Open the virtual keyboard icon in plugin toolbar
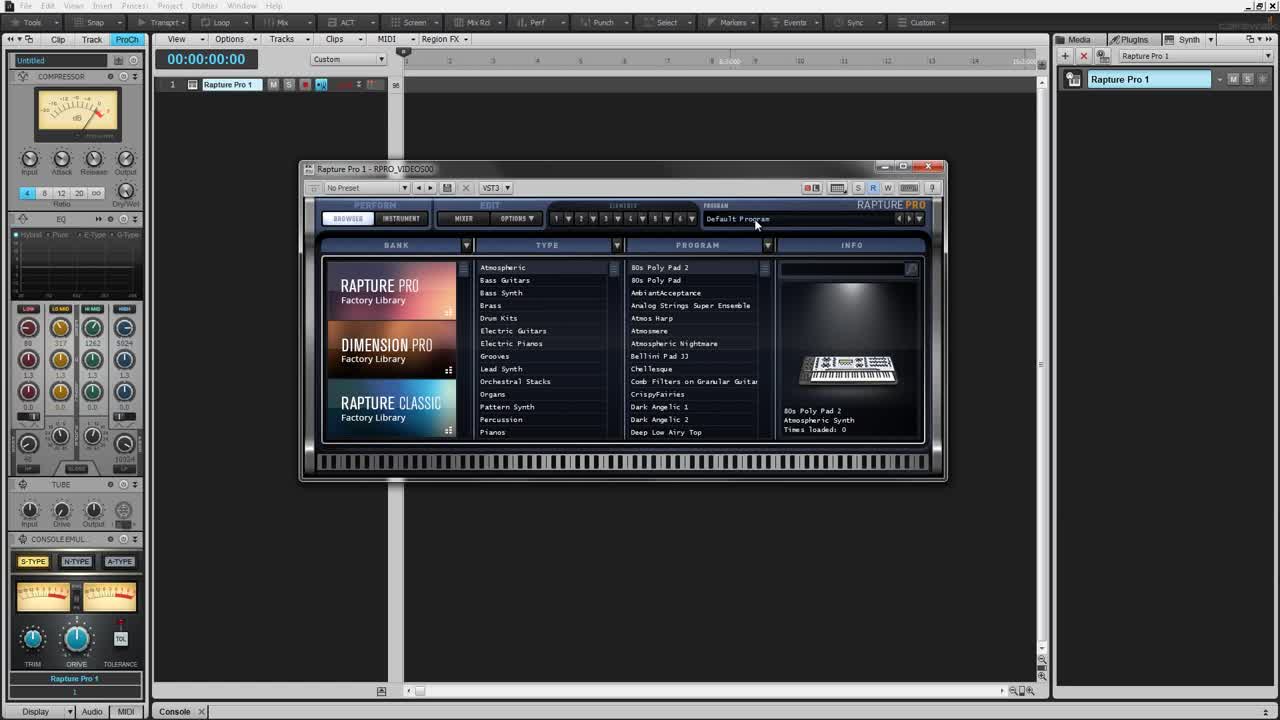Image resolution: width=1280 pixels, height=720 pixels. point(838,188)
